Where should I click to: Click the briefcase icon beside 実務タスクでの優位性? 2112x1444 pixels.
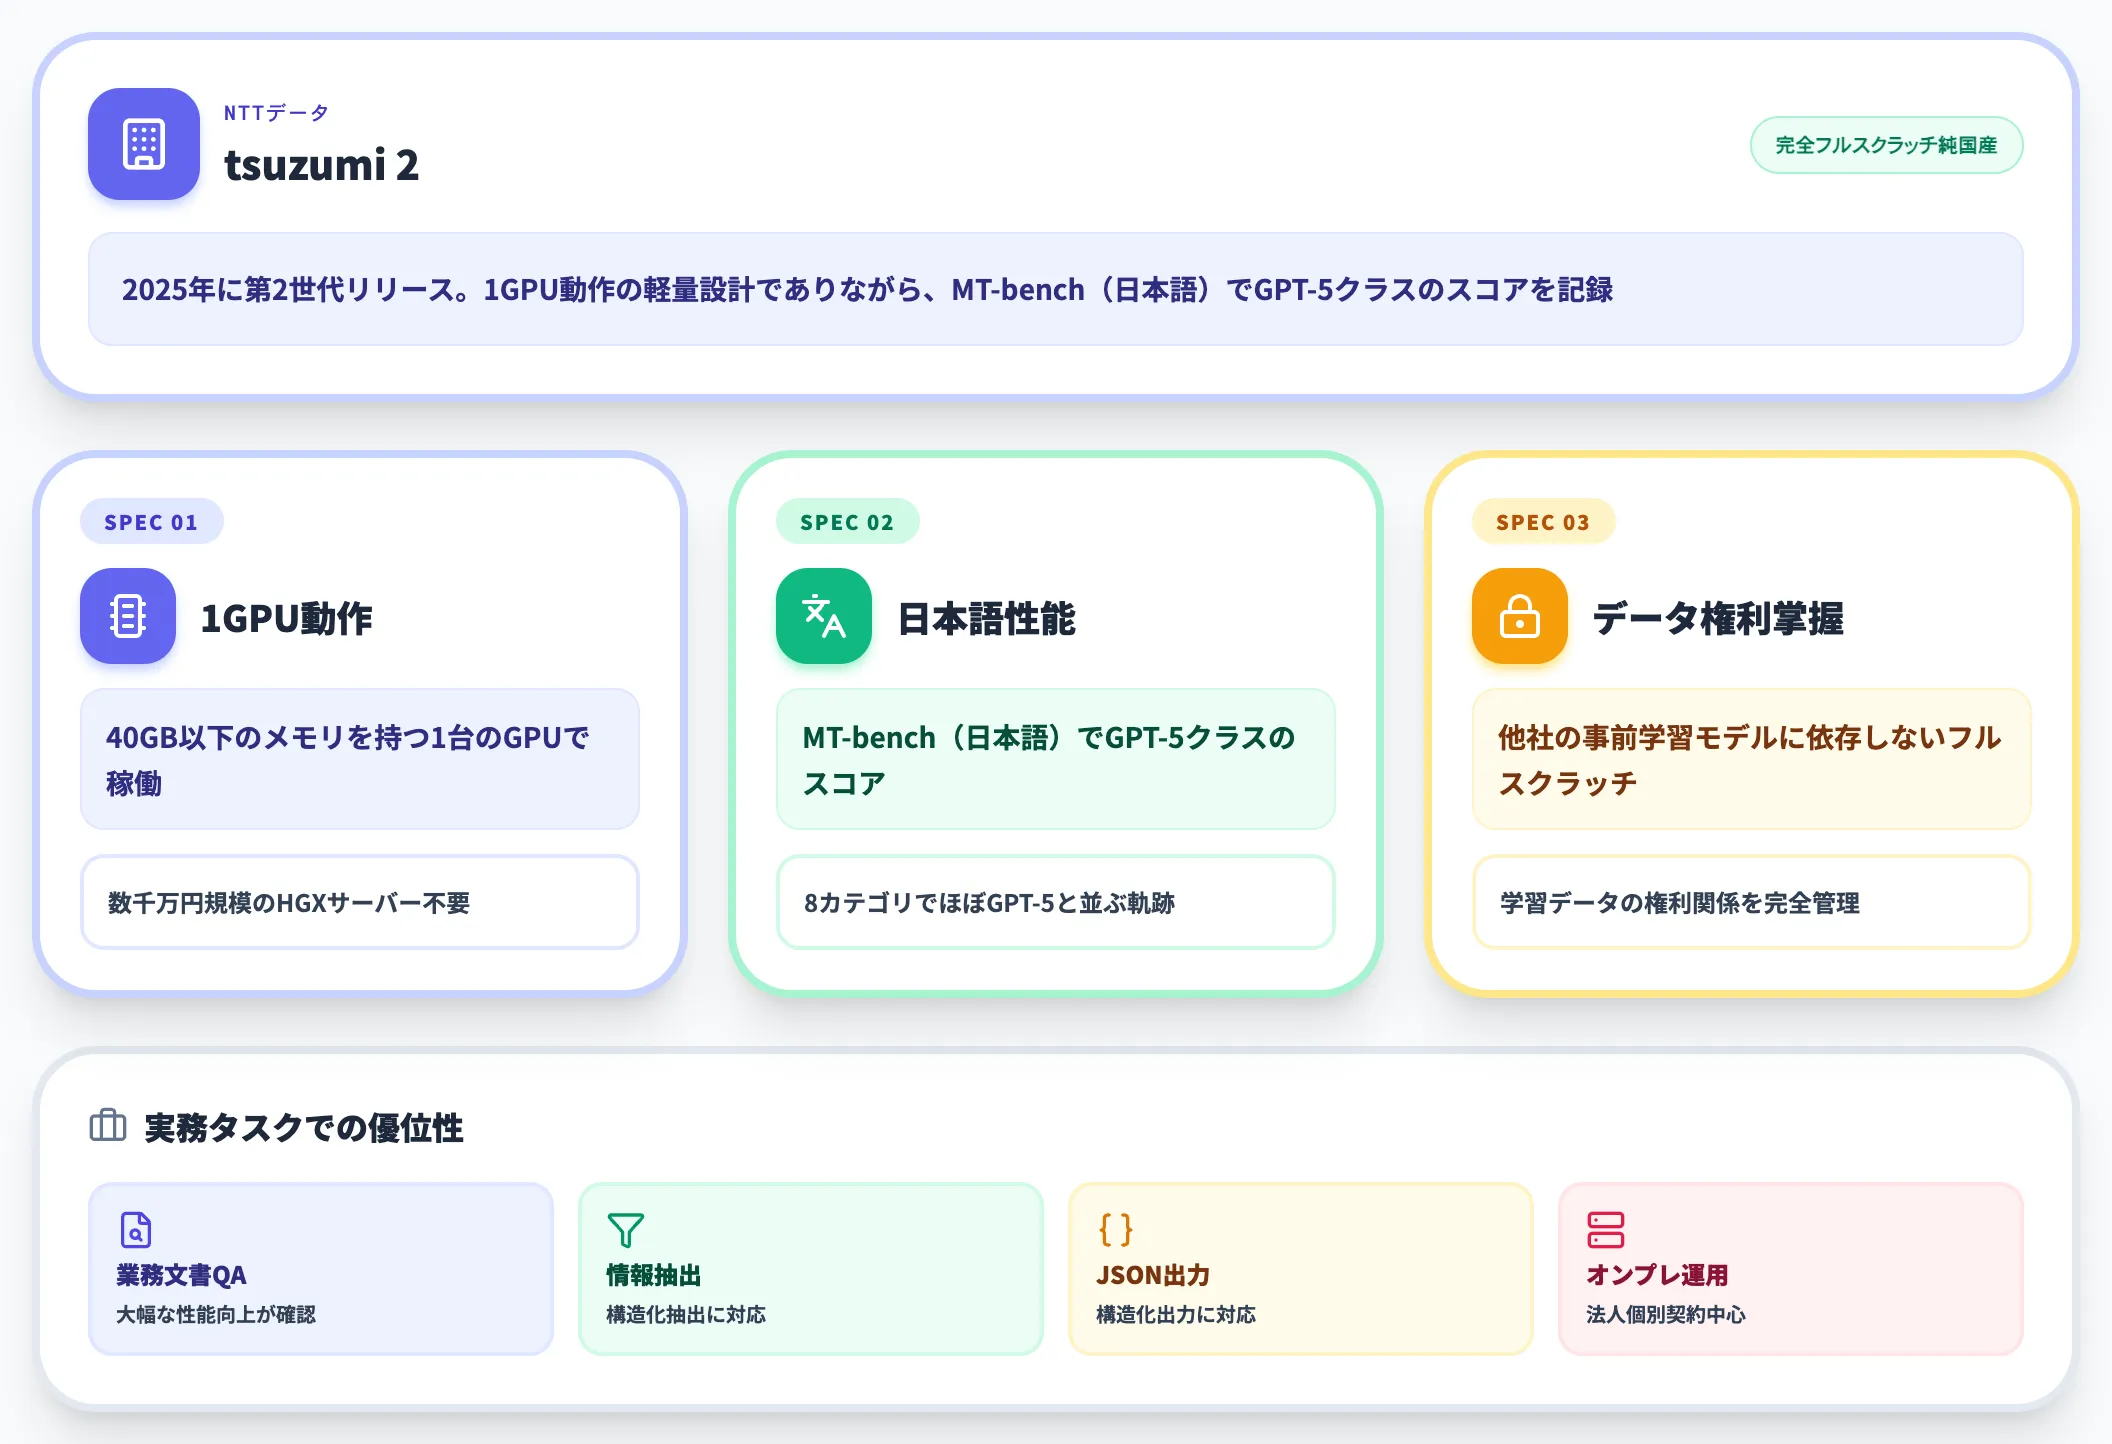point(108,1126)
